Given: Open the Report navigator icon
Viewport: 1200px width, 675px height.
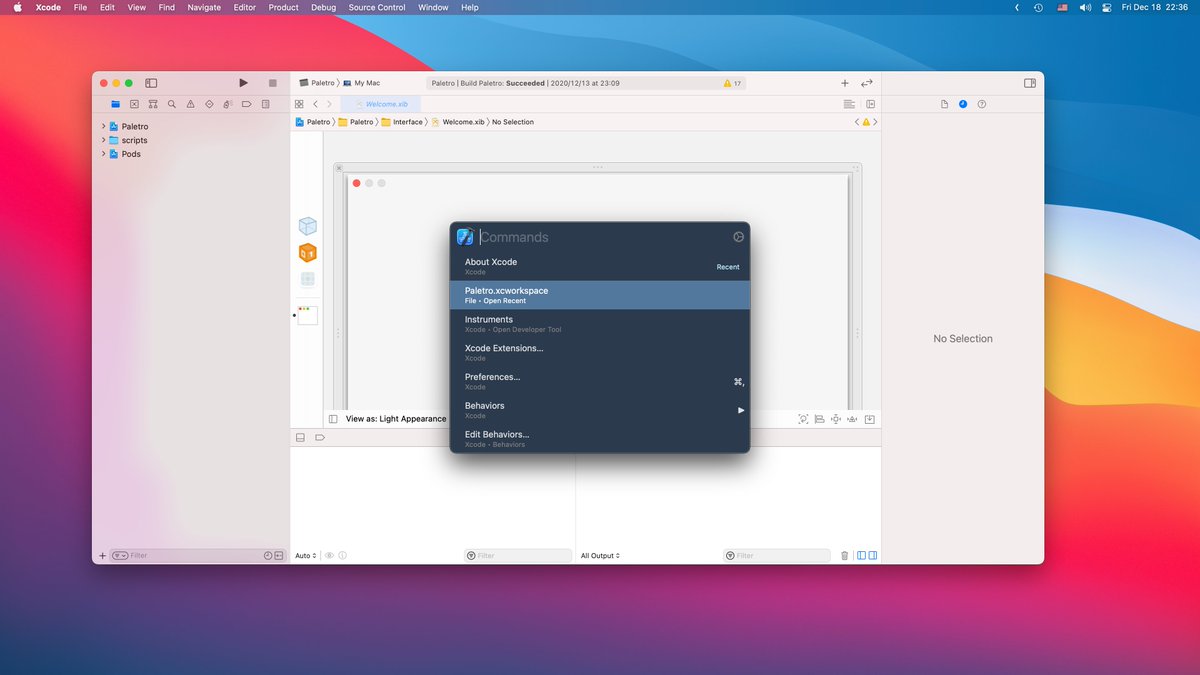Looking at the screenshot, I should pyautogui.click(x=265, y=104).
